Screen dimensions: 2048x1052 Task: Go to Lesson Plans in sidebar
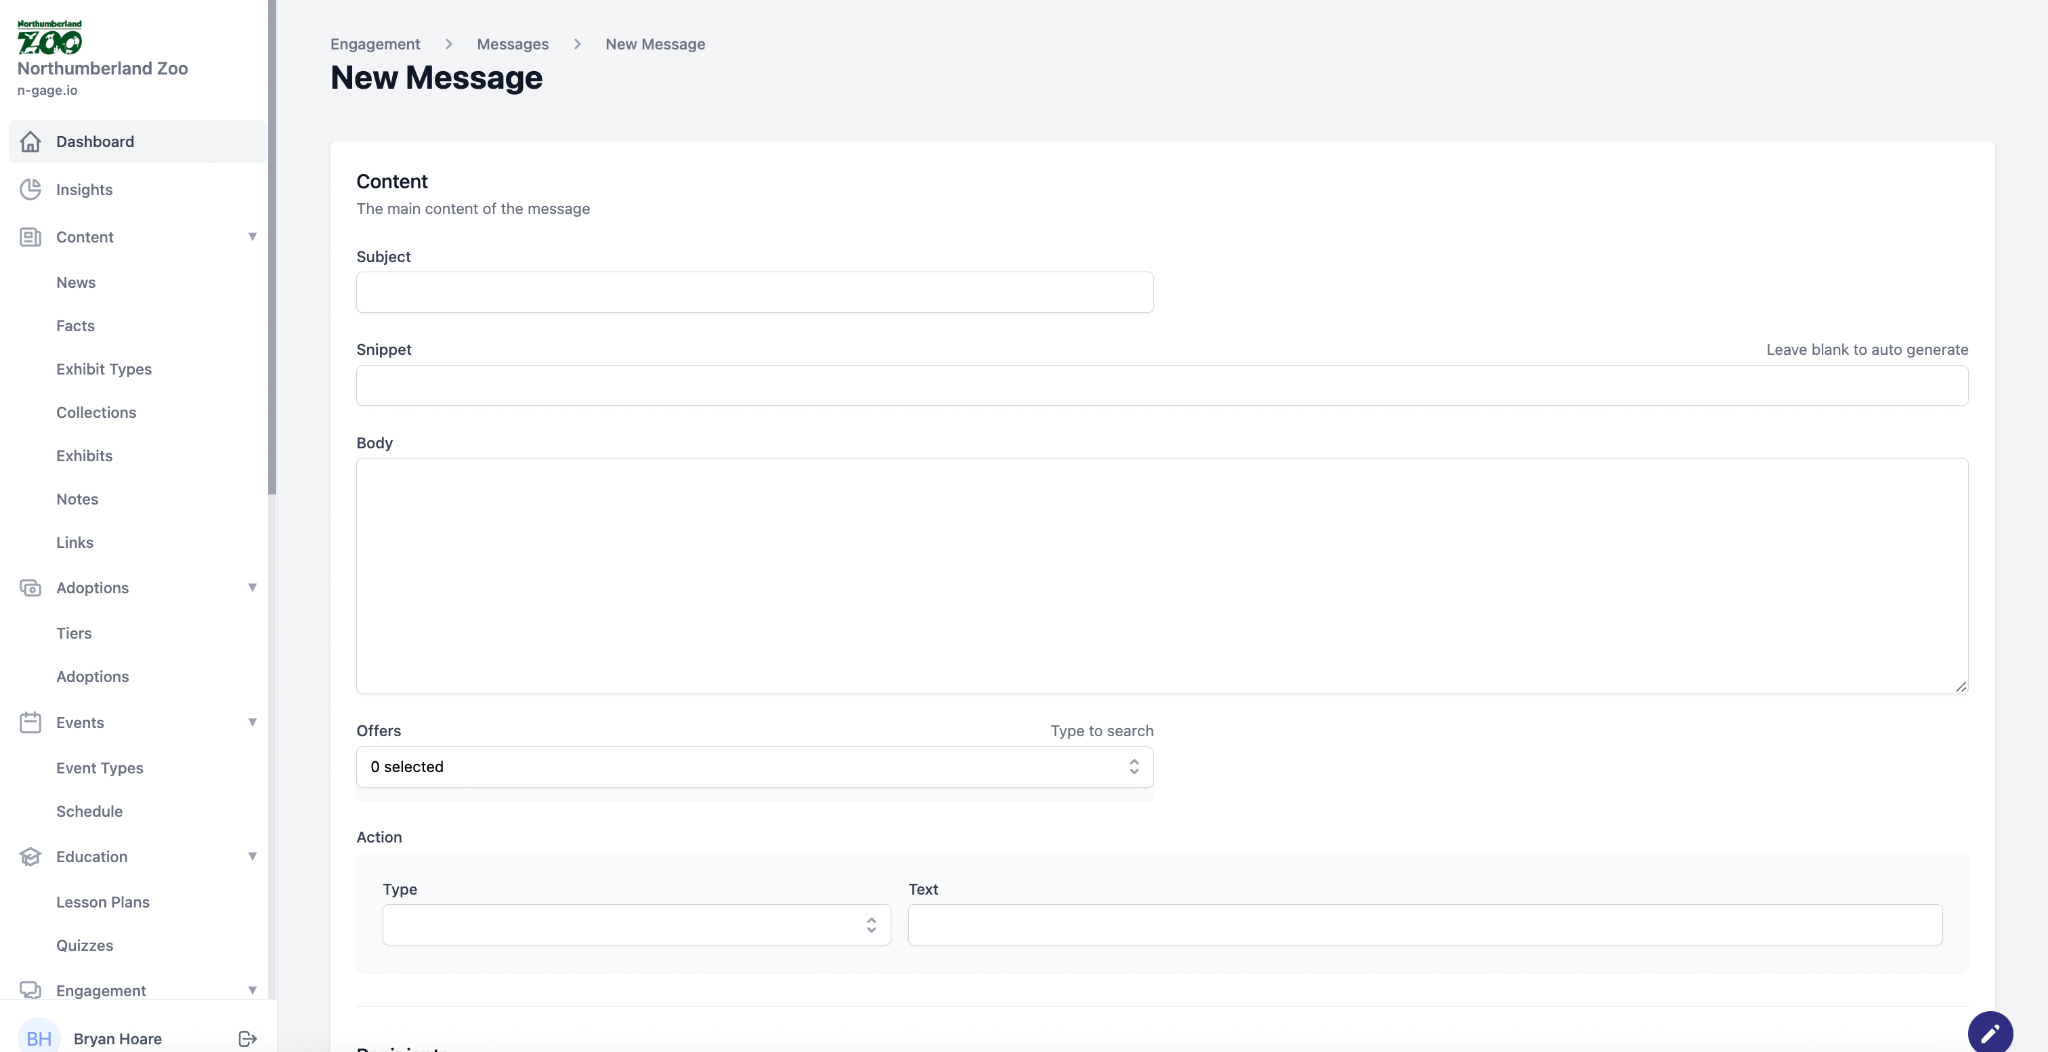click(x=103, y=902)
